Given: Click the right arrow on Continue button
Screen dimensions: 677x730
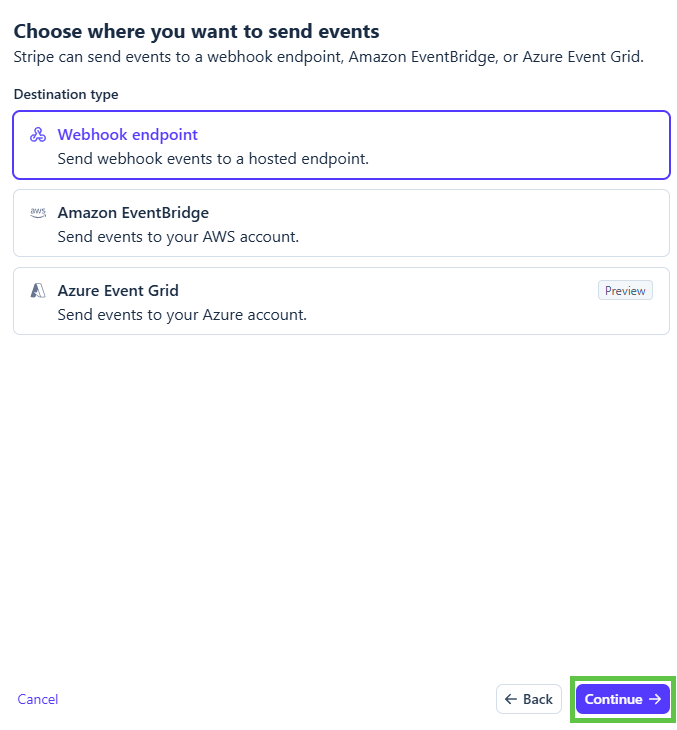Looking at the screenshot, I should click(x=655, y=699).
